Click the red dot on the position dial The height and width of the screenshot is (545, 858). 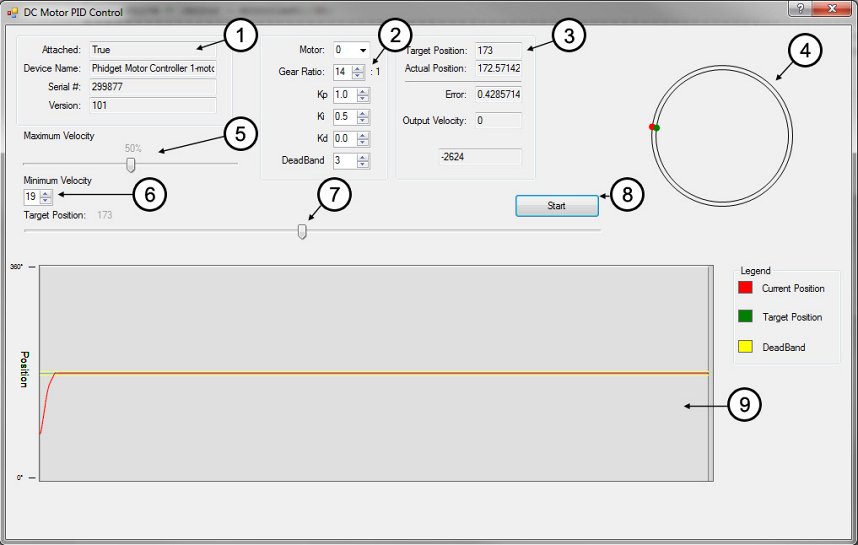click(x=652, y=127)
